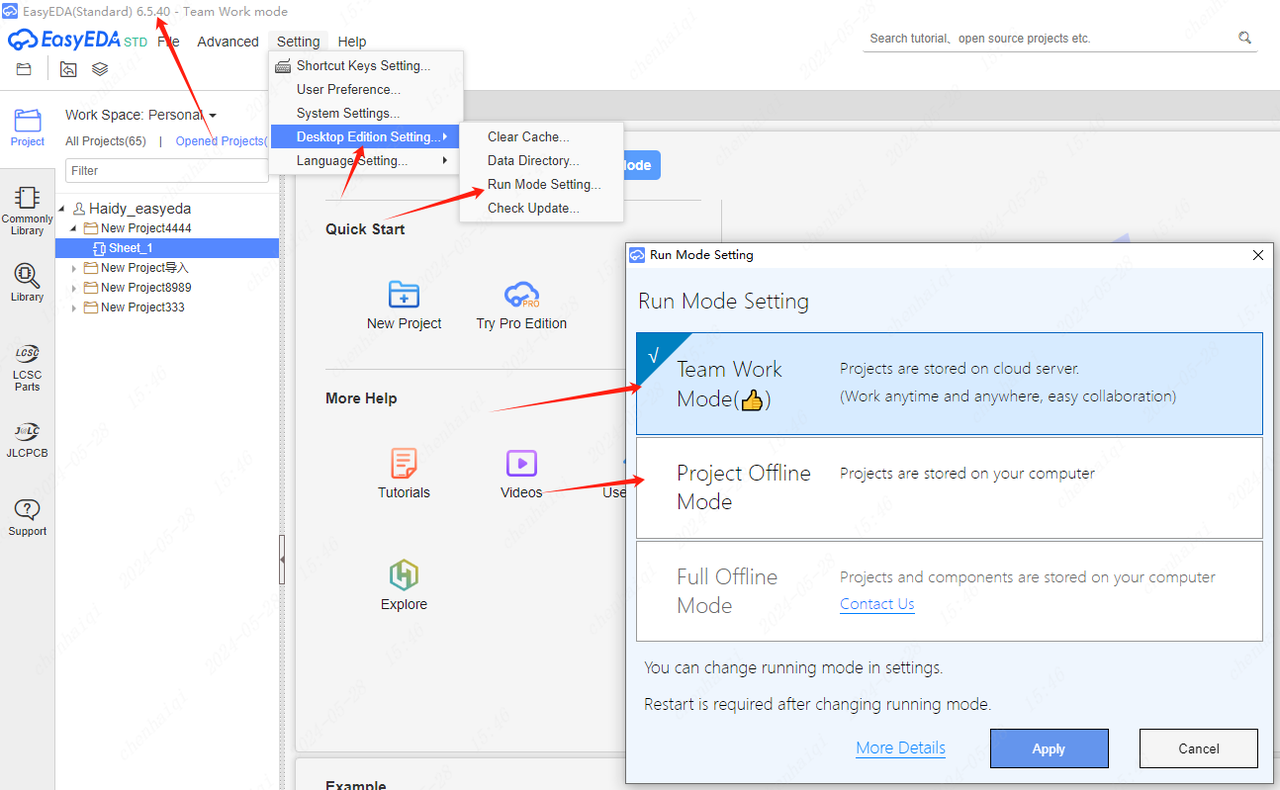Open the Videos help icon
1280x790 pixels.
[x=521, y=463]
